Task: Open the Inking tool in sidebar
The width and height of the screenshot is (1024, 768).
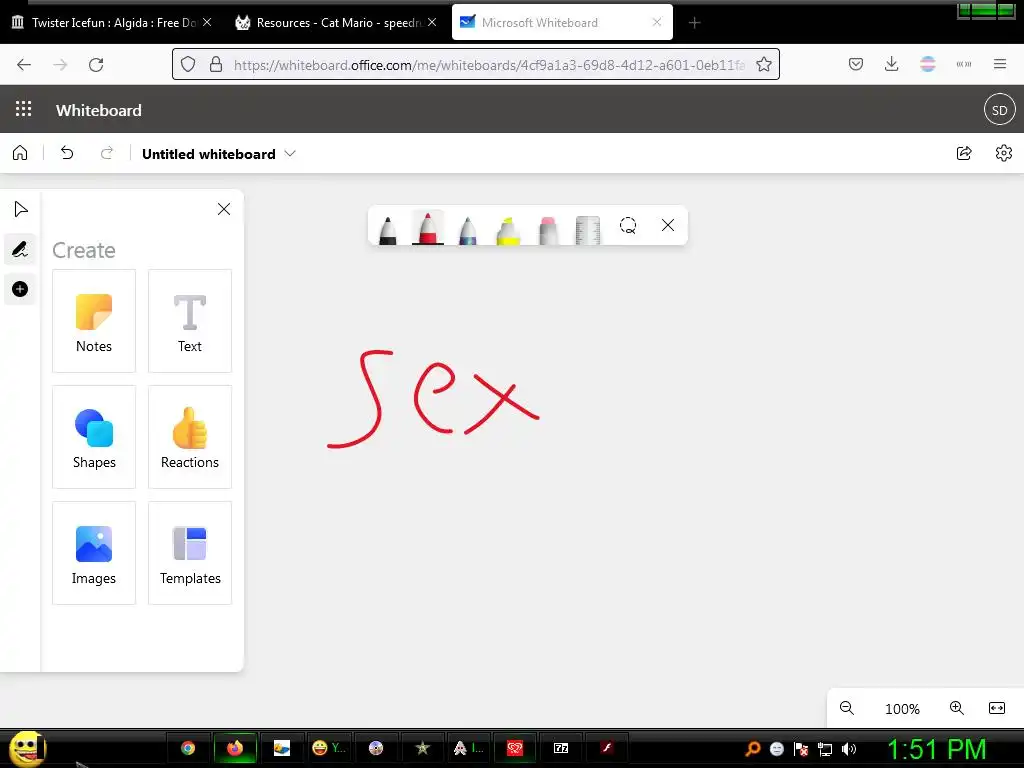Action: coord(20,249)
